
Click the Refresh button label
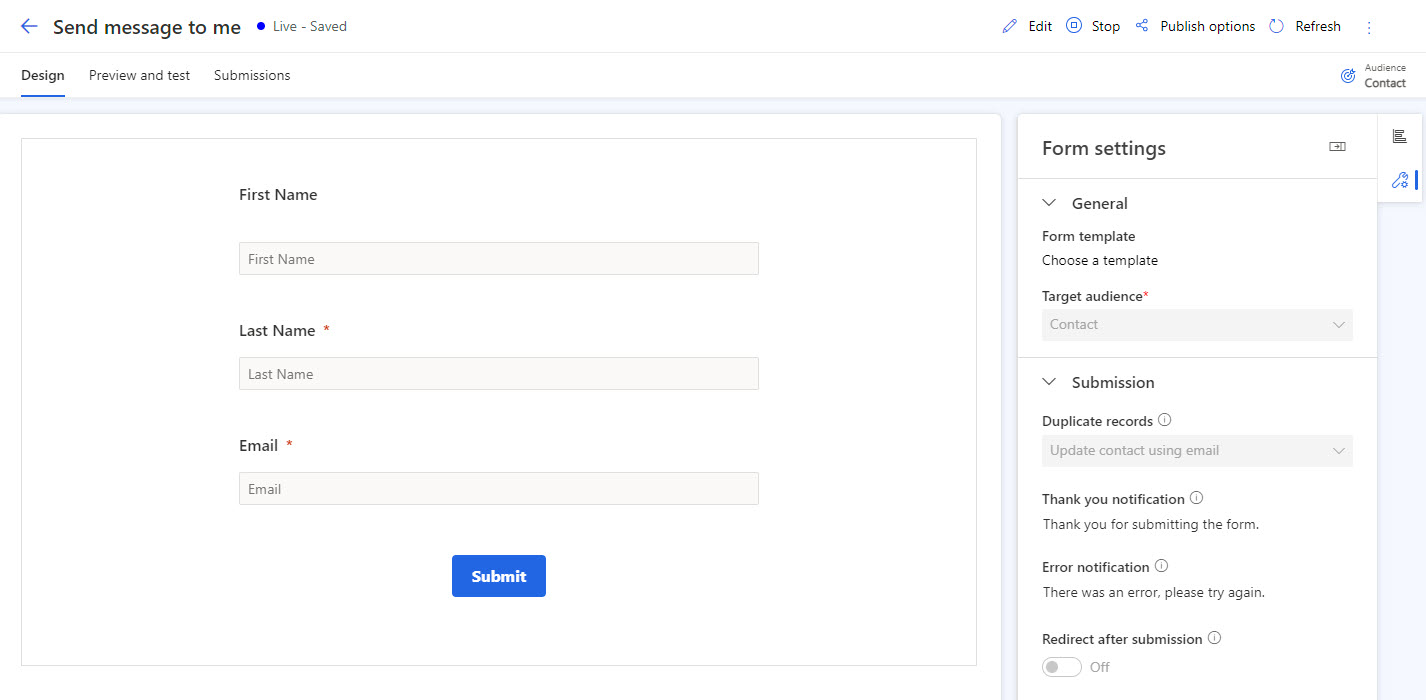point(1318,27)
